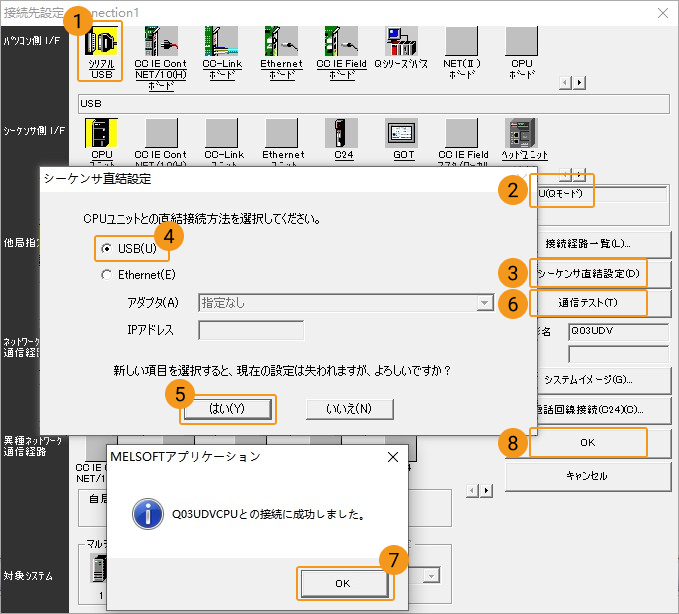Image resolution: width=679 pixels, height=614 pixels.
Task: Select the Ethernet unit icon in PLC side I/F
Action: pos(281,133)
